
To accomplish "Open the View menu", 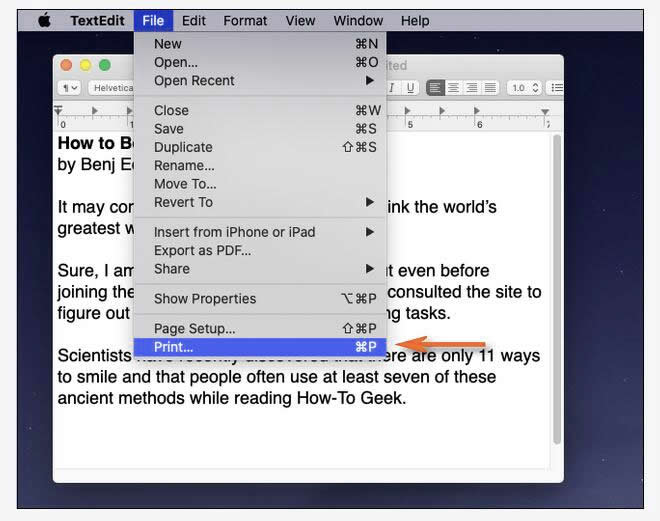I will [300, 21].
